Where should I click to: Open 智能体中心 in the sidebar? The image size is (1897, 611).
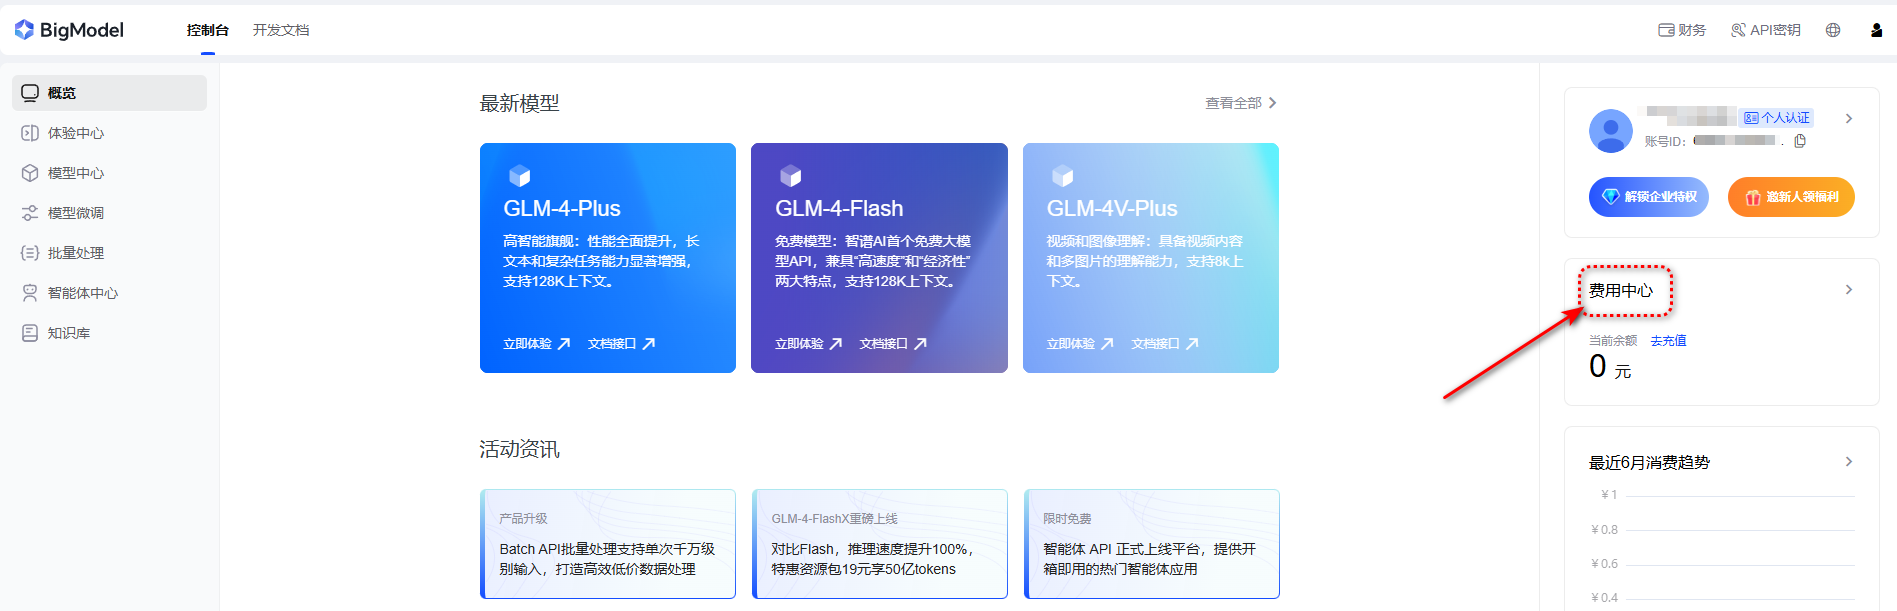(82, 293)
